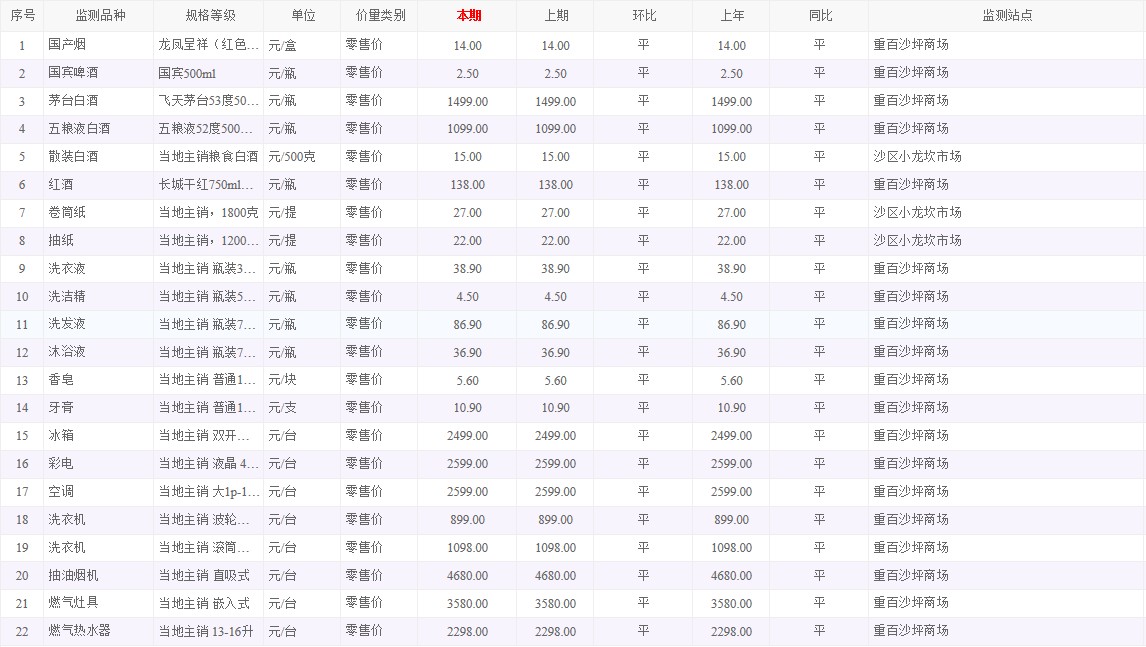
Task: Click the 序号 column header
Action: point(22,15)
